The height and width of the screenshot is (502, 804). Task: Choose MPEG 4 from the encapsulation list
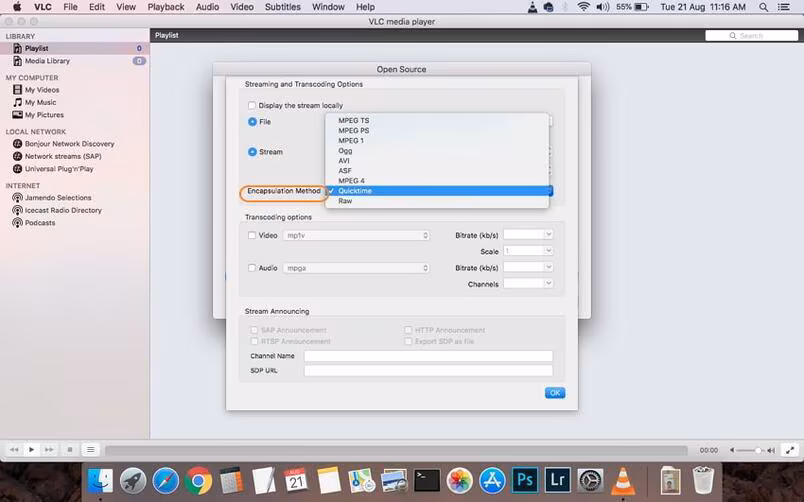[437, 180]
